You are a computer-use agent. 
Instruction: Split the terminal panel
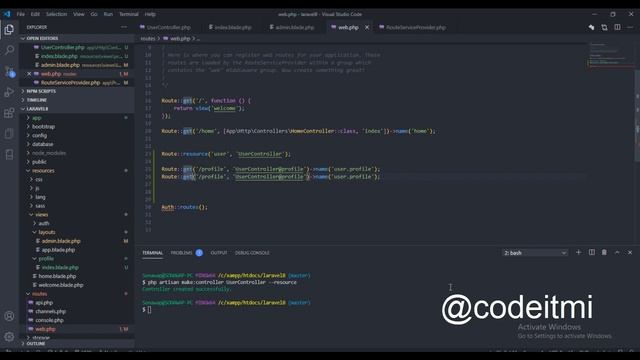[591, 253]
